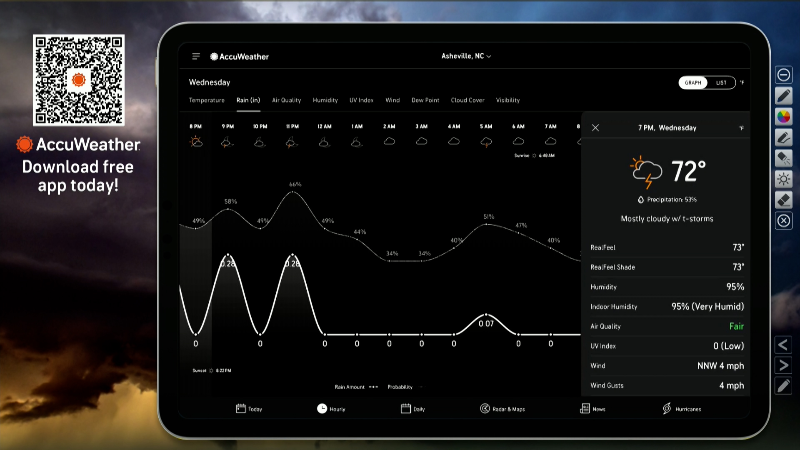Click the Air Quality Fair value

coord(736,326)
